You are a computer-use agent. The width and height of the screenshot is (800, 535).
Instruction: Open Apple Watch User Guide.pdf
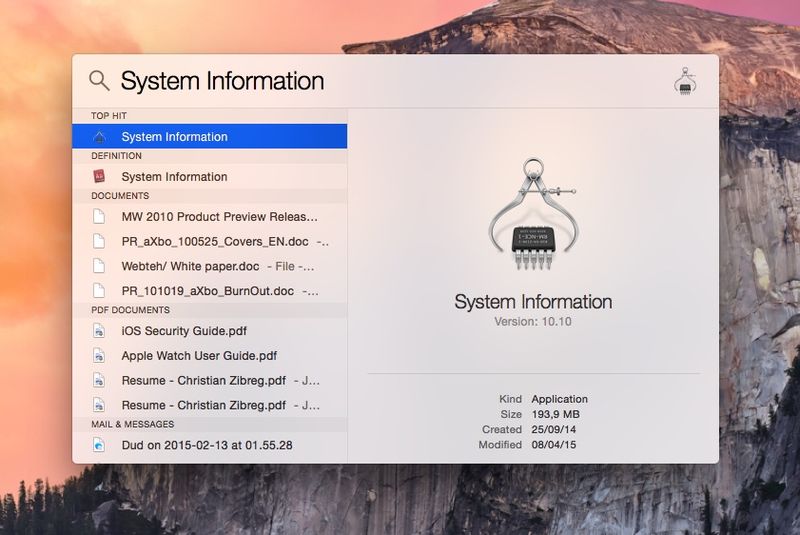[210, 355]
